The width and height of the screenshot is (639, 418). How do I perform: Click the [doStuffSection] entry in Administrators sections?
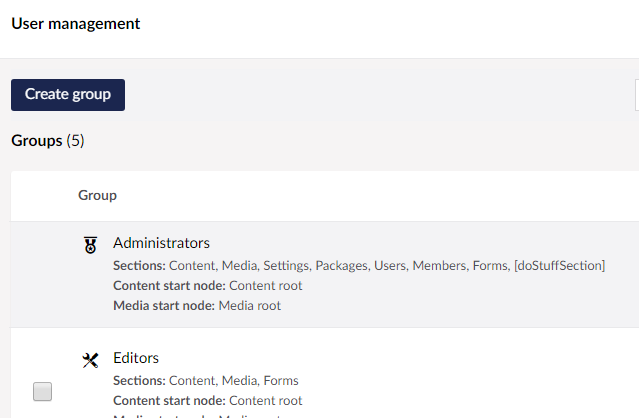click(x=560, y=266)
